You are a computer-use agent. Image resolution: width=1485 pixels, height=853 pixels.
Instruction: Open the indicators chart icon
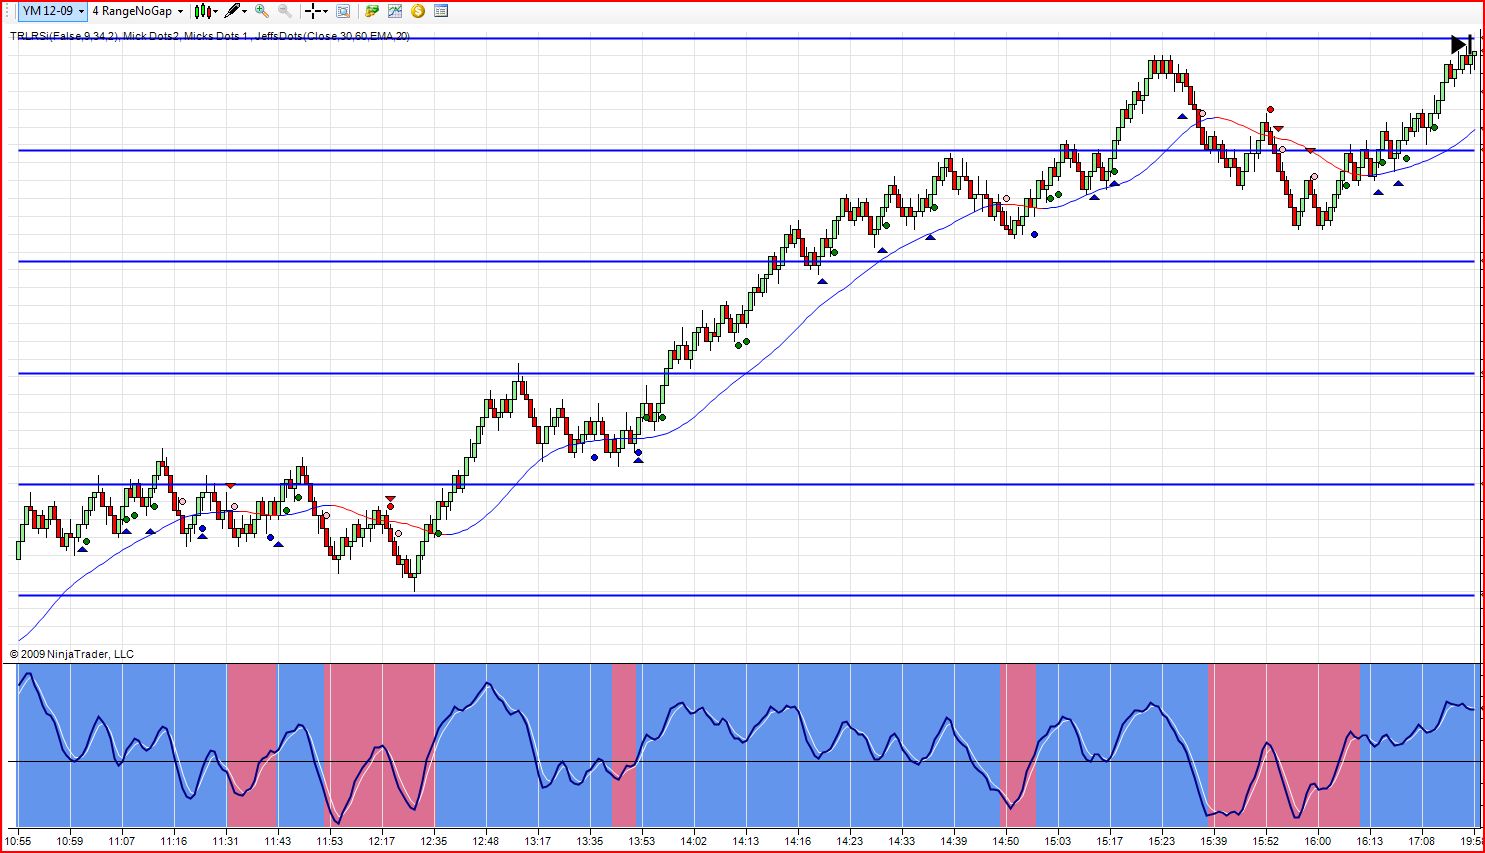[x=395, y=11]
